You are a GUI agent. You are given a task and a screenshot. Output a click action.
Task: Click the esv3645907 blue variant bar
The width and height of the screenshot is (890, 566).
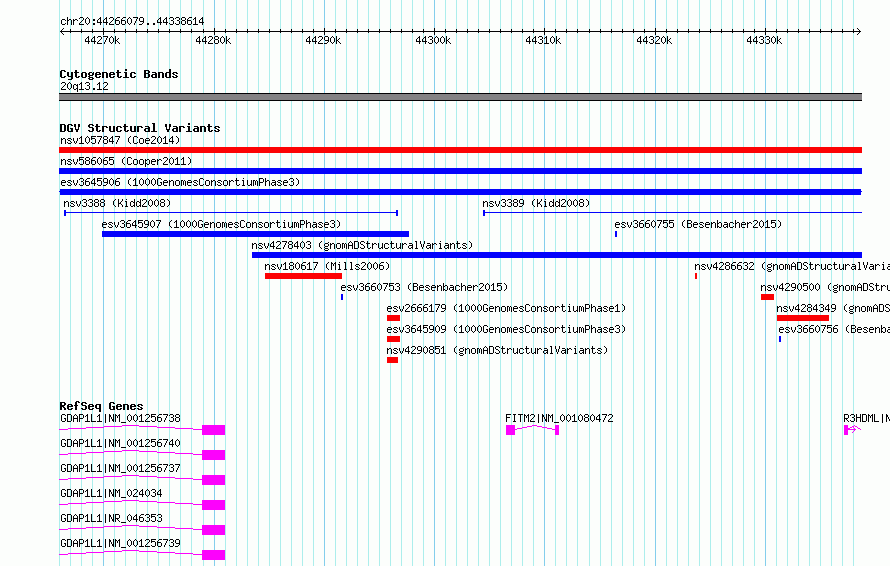[x=255, y=234]
